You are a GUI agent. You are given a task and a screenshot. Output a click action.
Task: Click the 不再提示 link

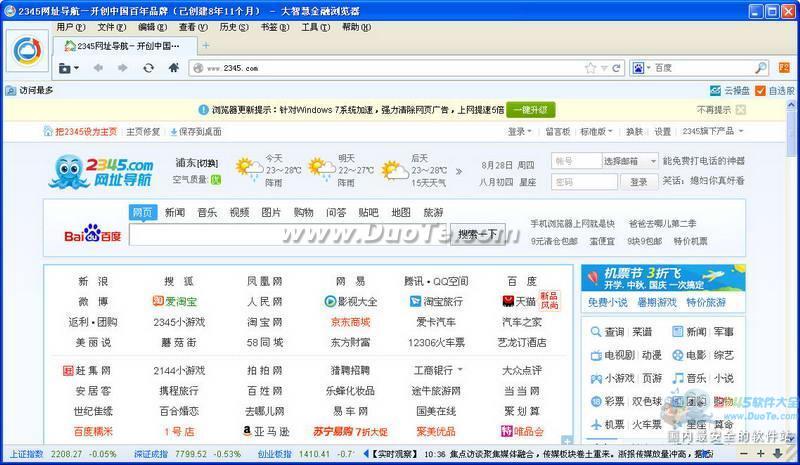click(x=713, y=110)
